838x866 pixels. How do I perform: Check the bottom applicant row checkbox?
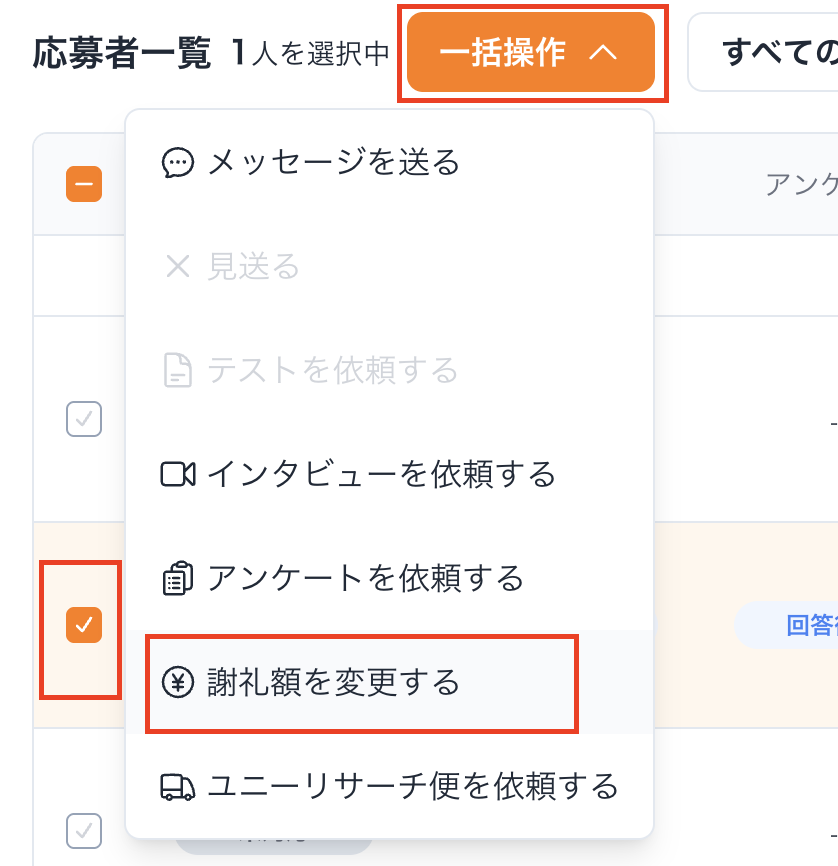(x=84, y=829)
